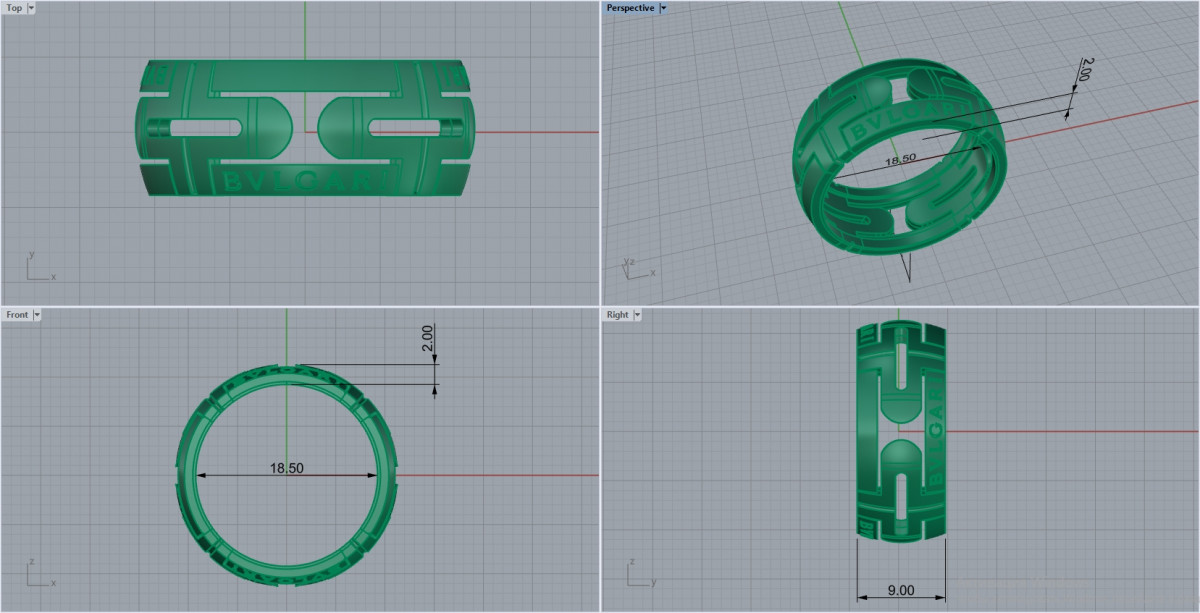Open the Top viewport dropdown arrow
Image resolution: width=1200 pixels, height=613 pixels.
tap(31, 8)
